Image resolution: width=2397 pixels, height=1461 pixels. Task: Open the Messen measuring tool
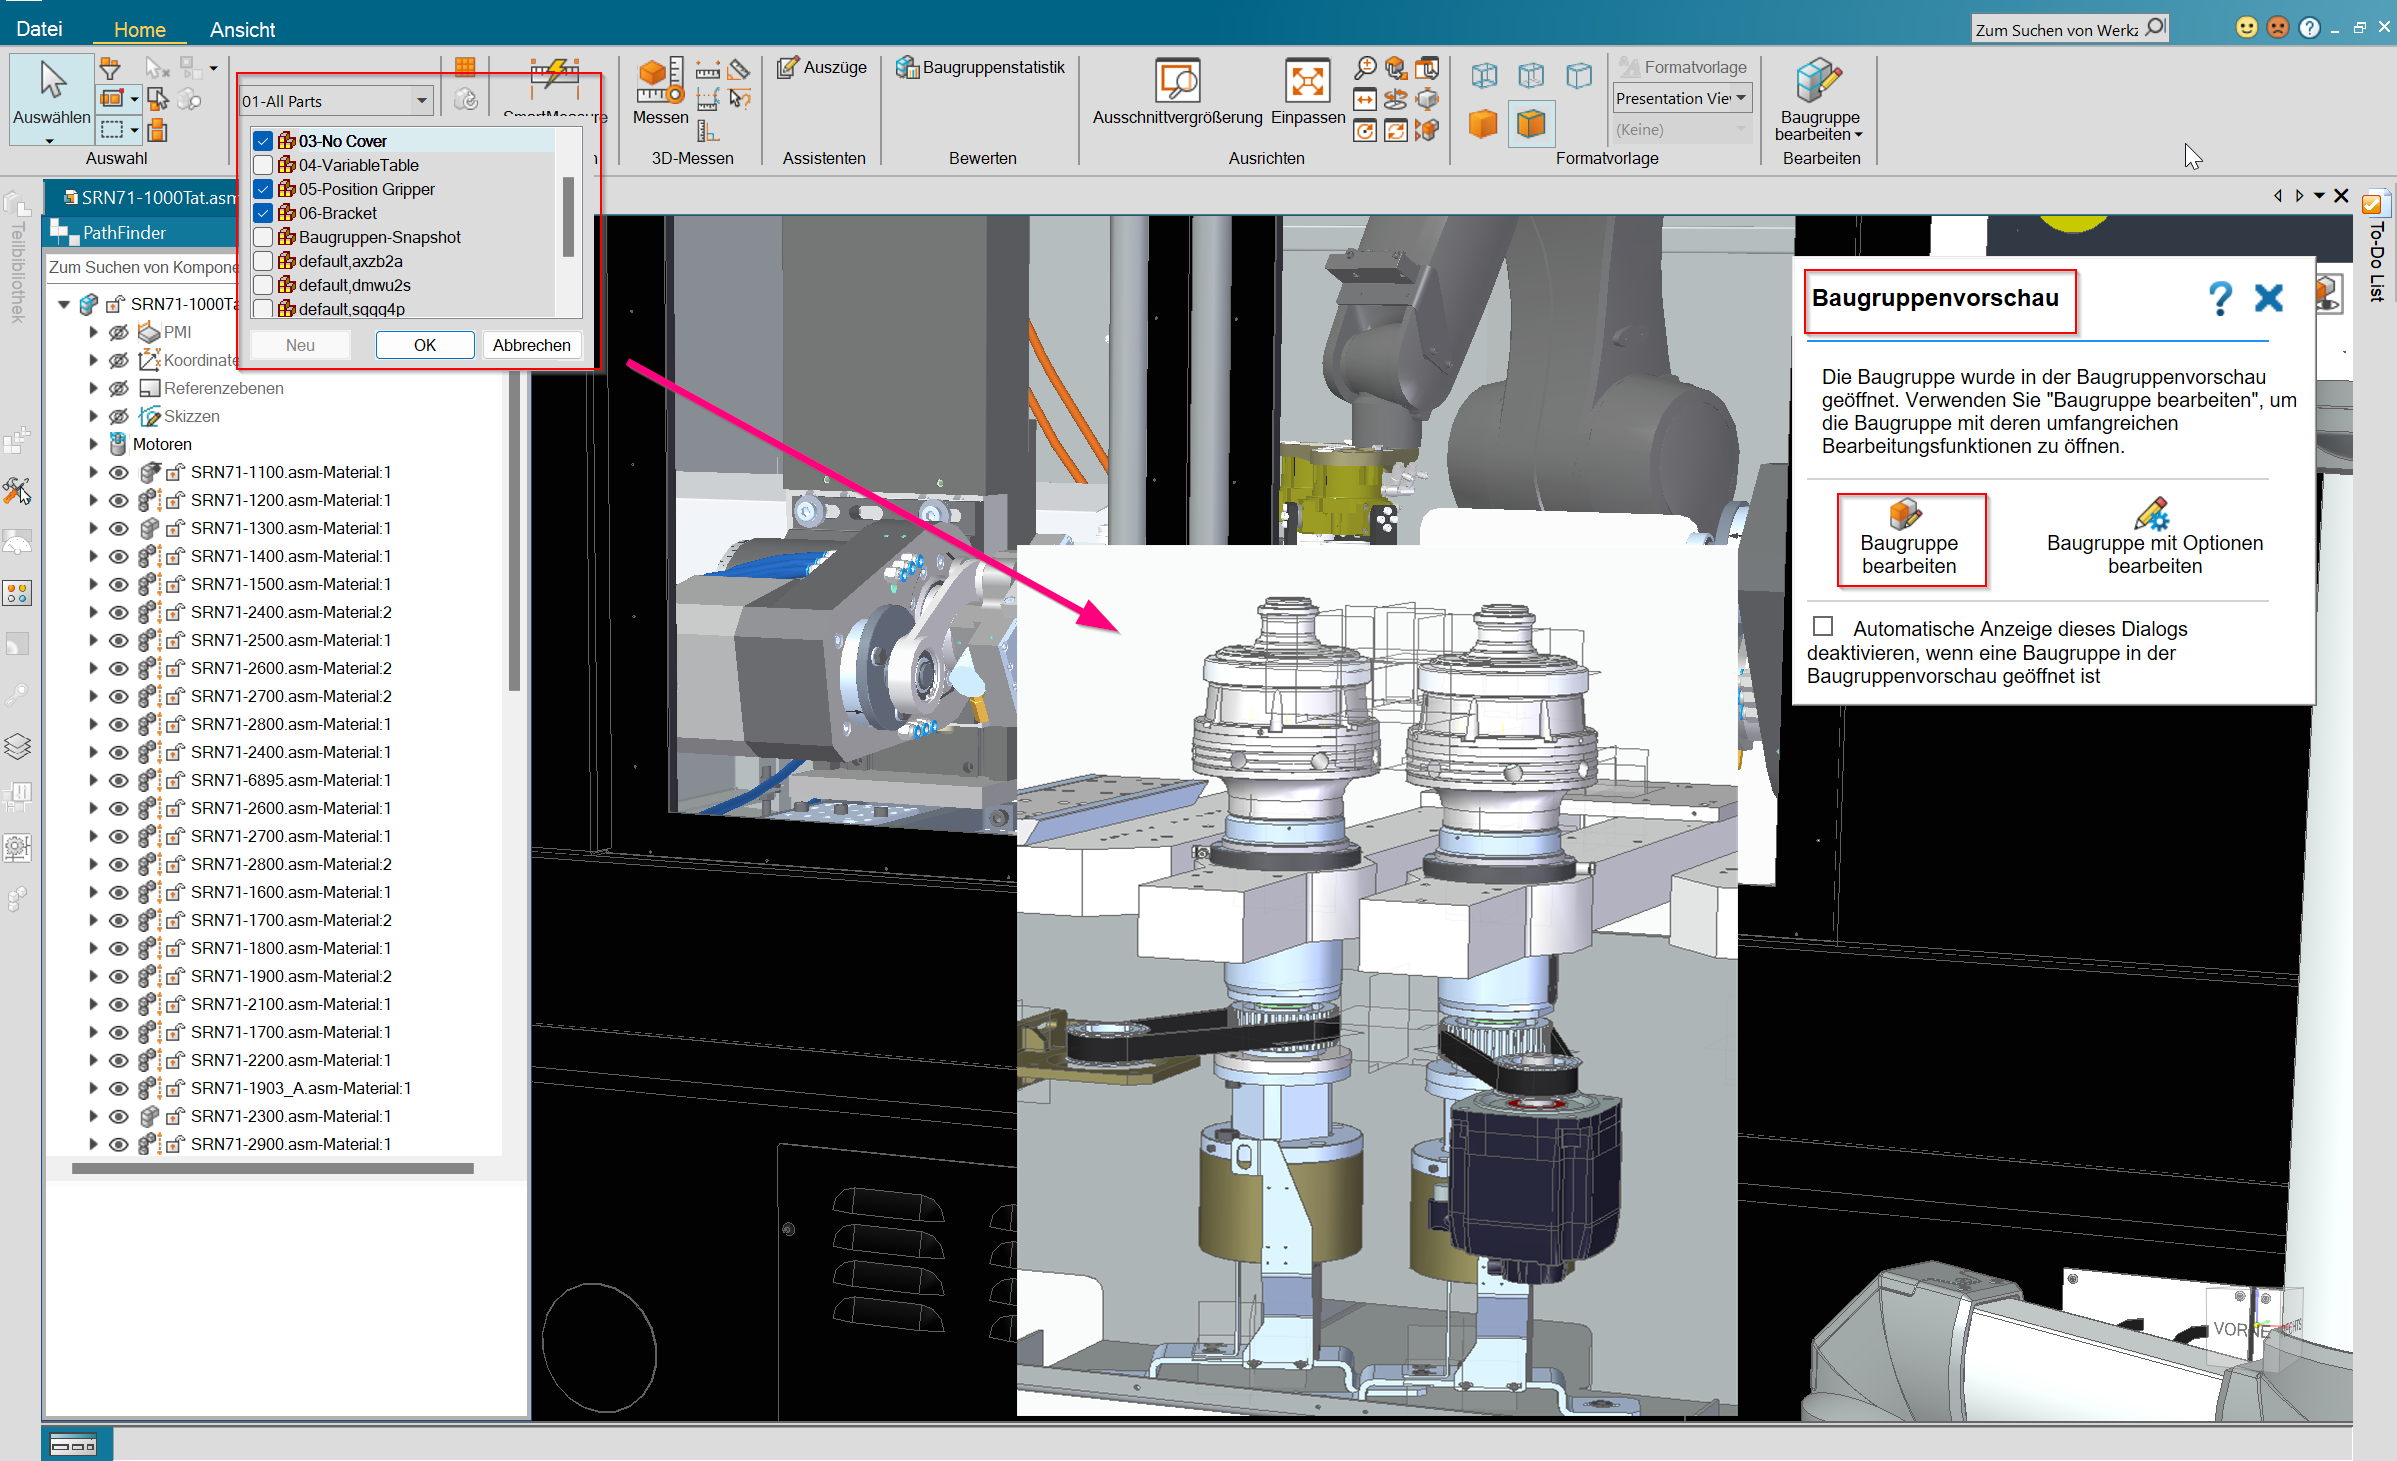(660, 92)
